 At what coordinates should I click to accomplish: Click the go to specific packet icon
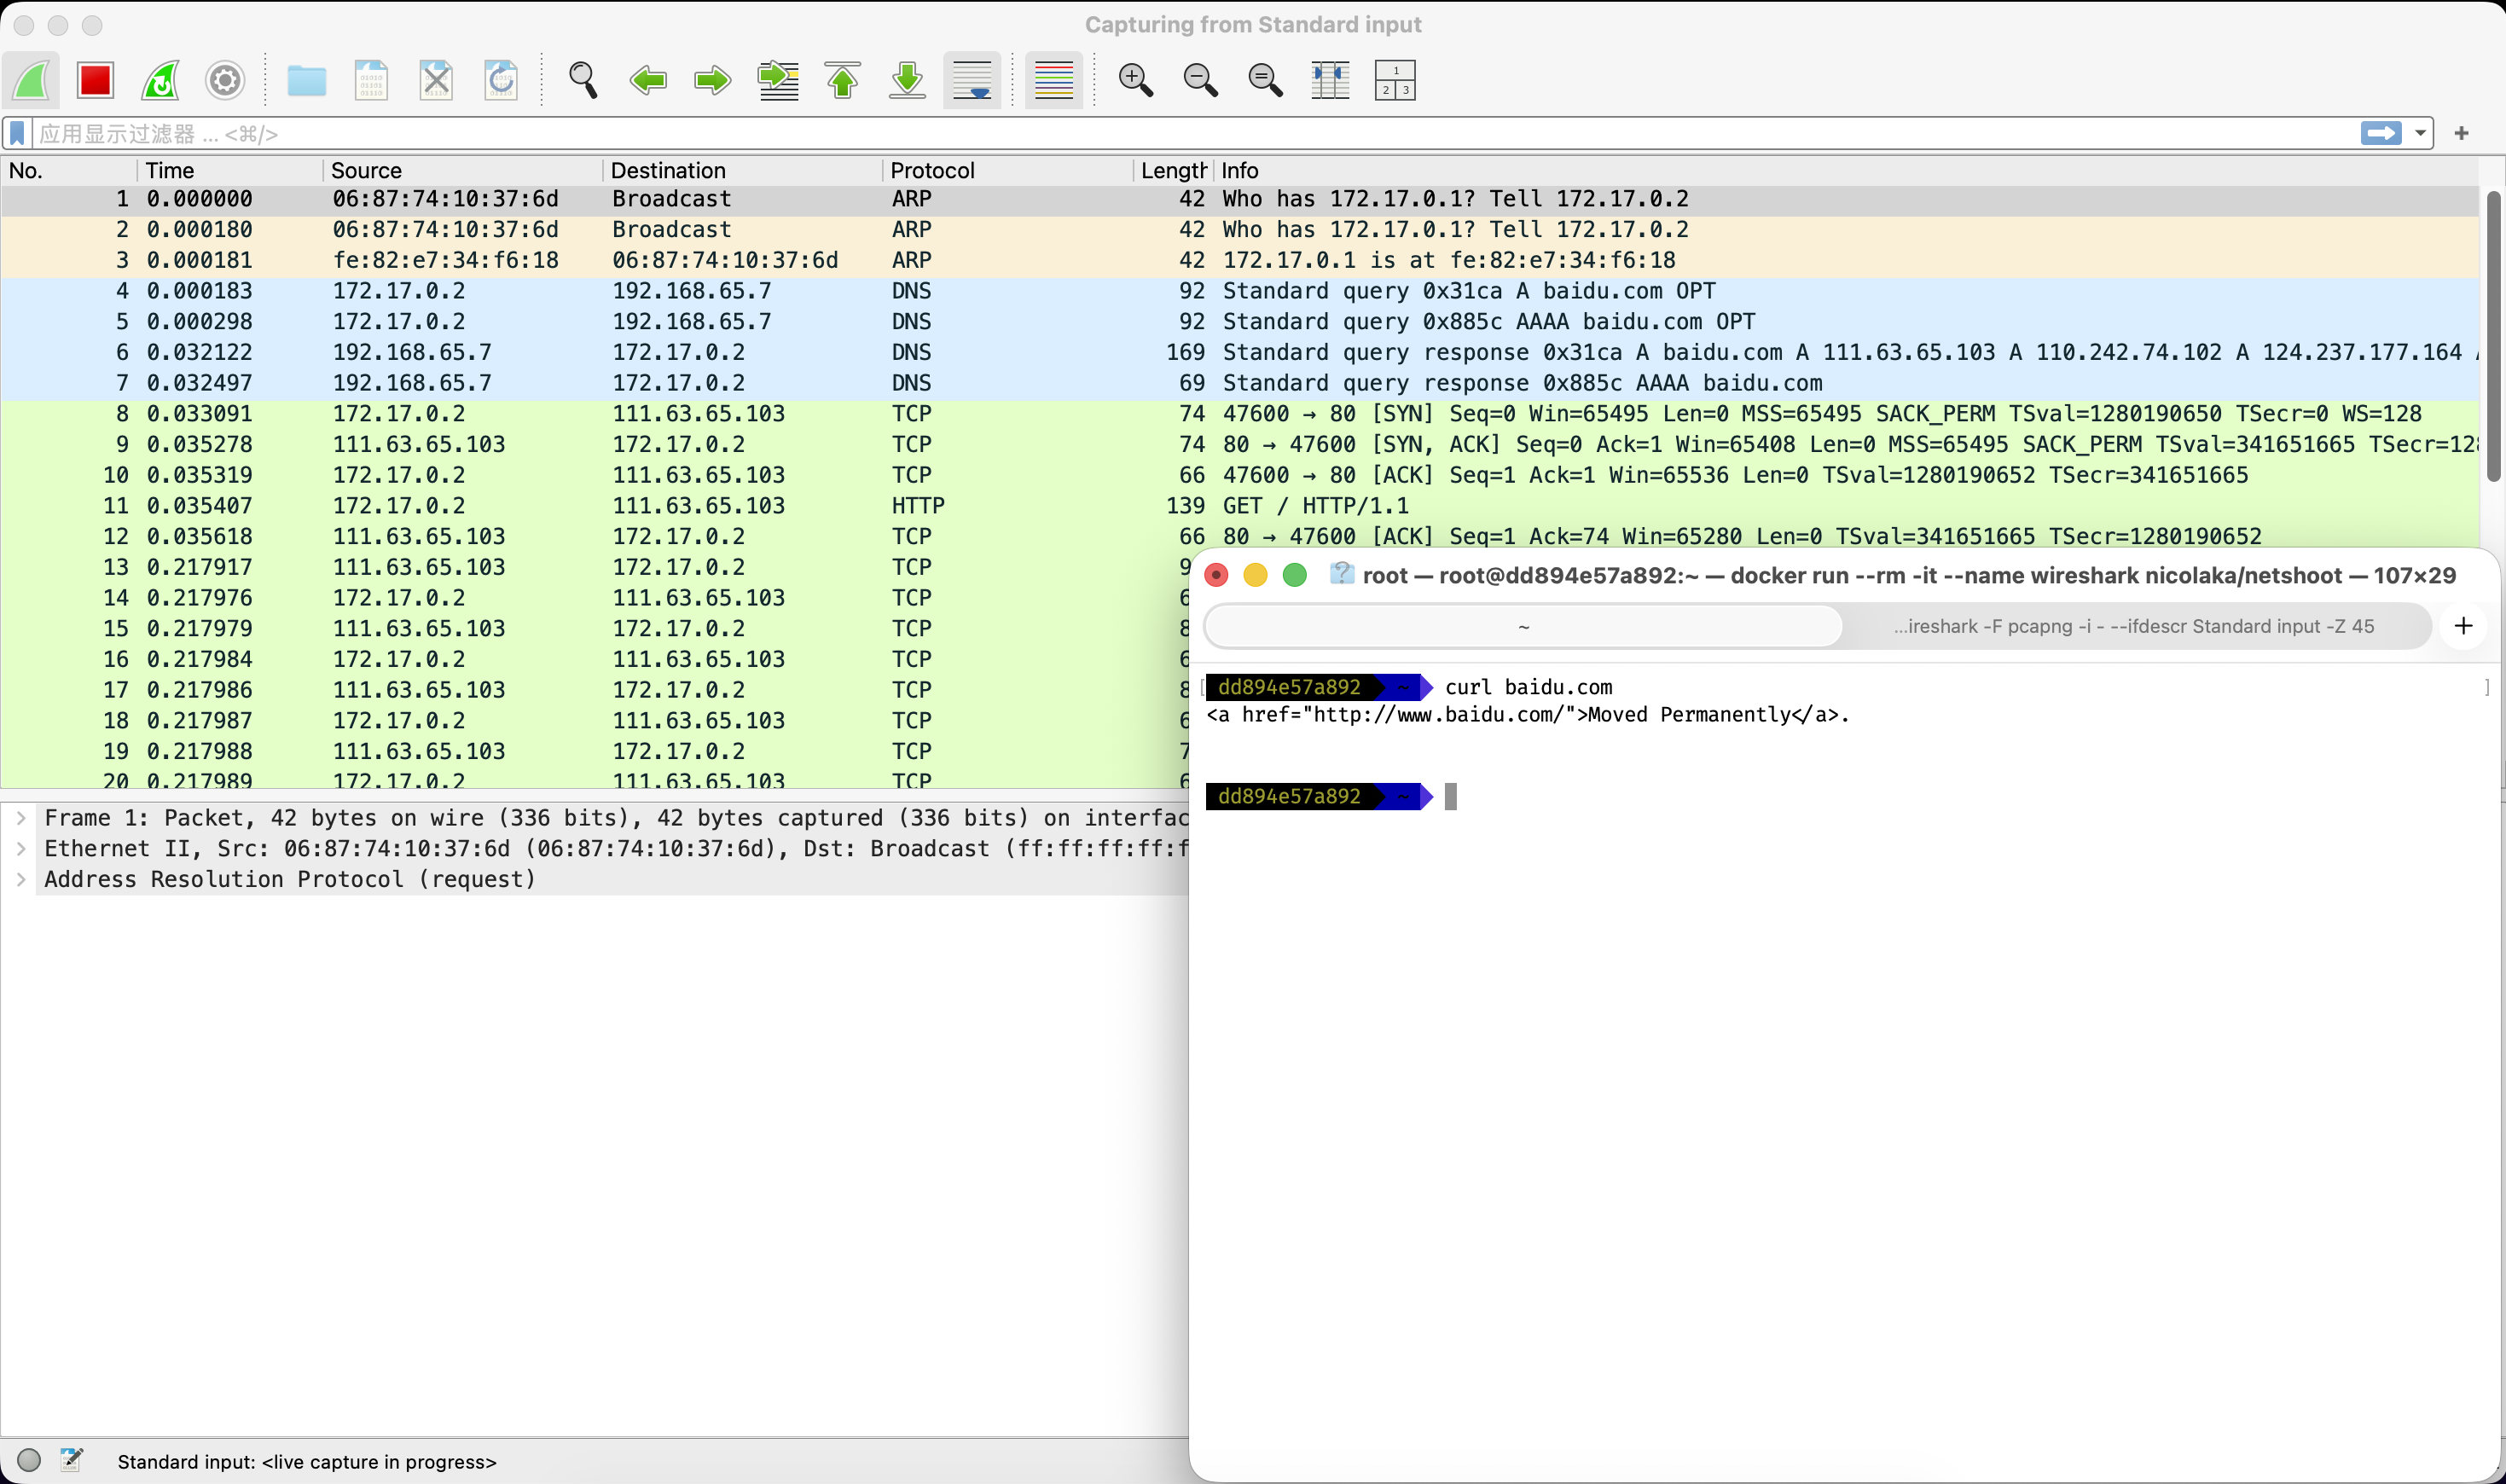(778, 80)
